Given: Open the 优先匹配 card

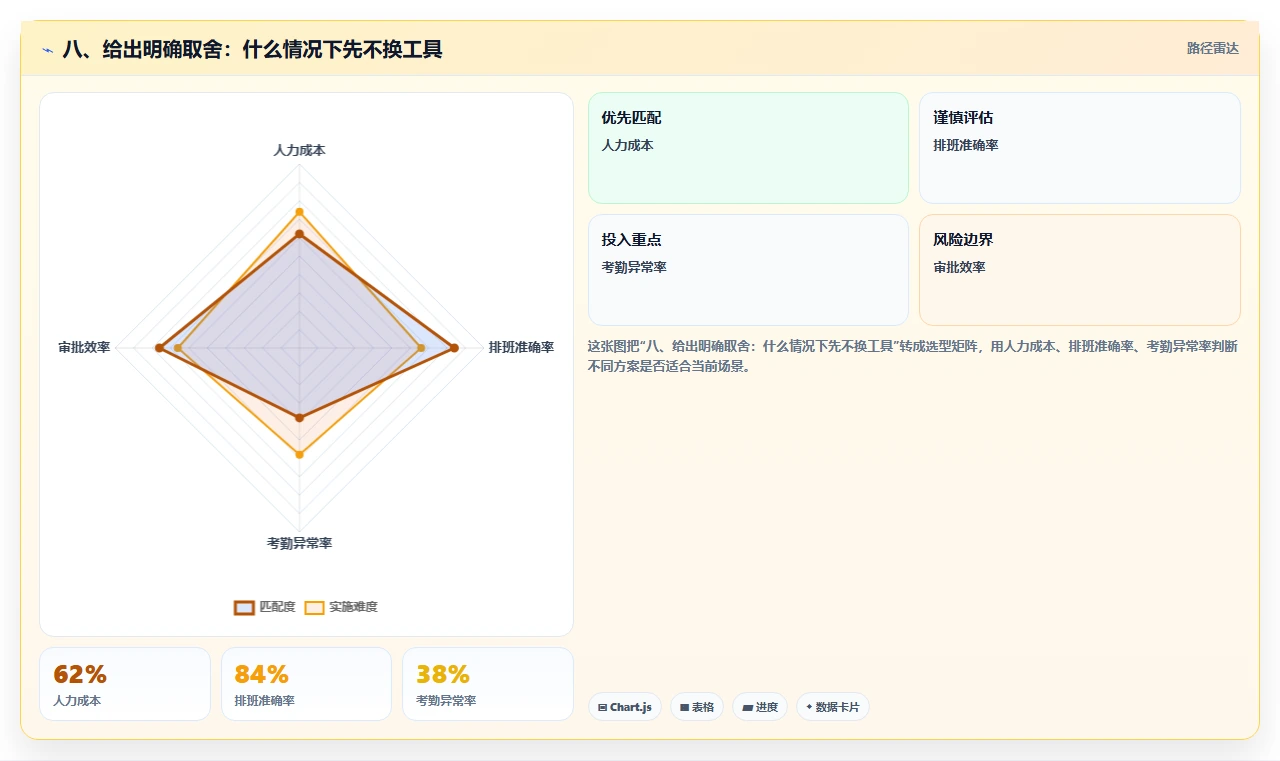Looking at the screenshot, I should pos(748,148).
